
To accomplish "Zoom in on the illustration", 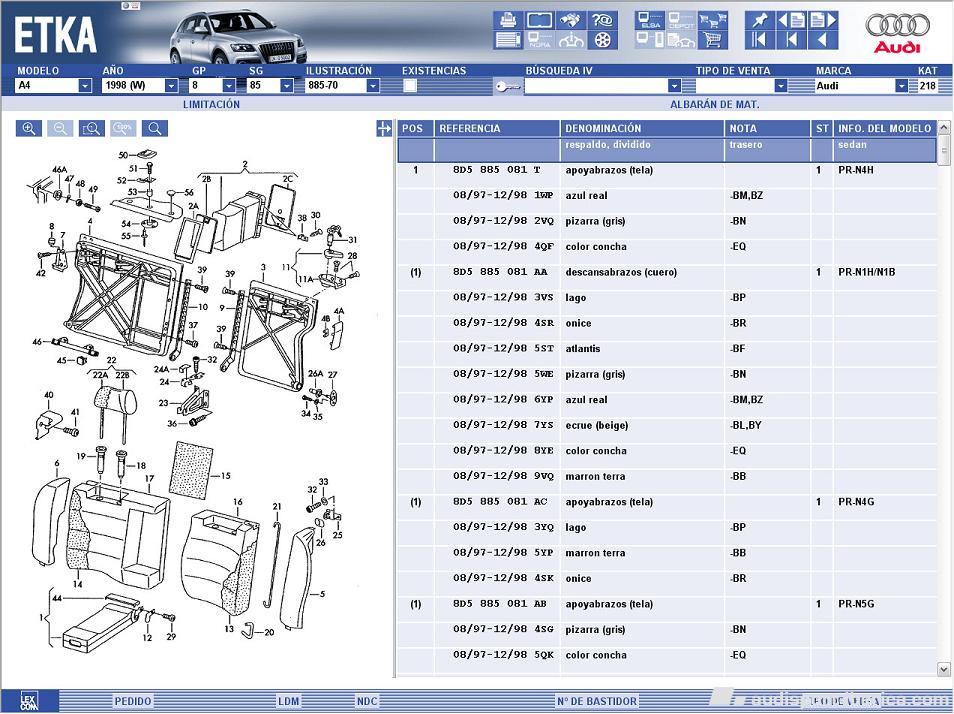I will click(29, 128).
